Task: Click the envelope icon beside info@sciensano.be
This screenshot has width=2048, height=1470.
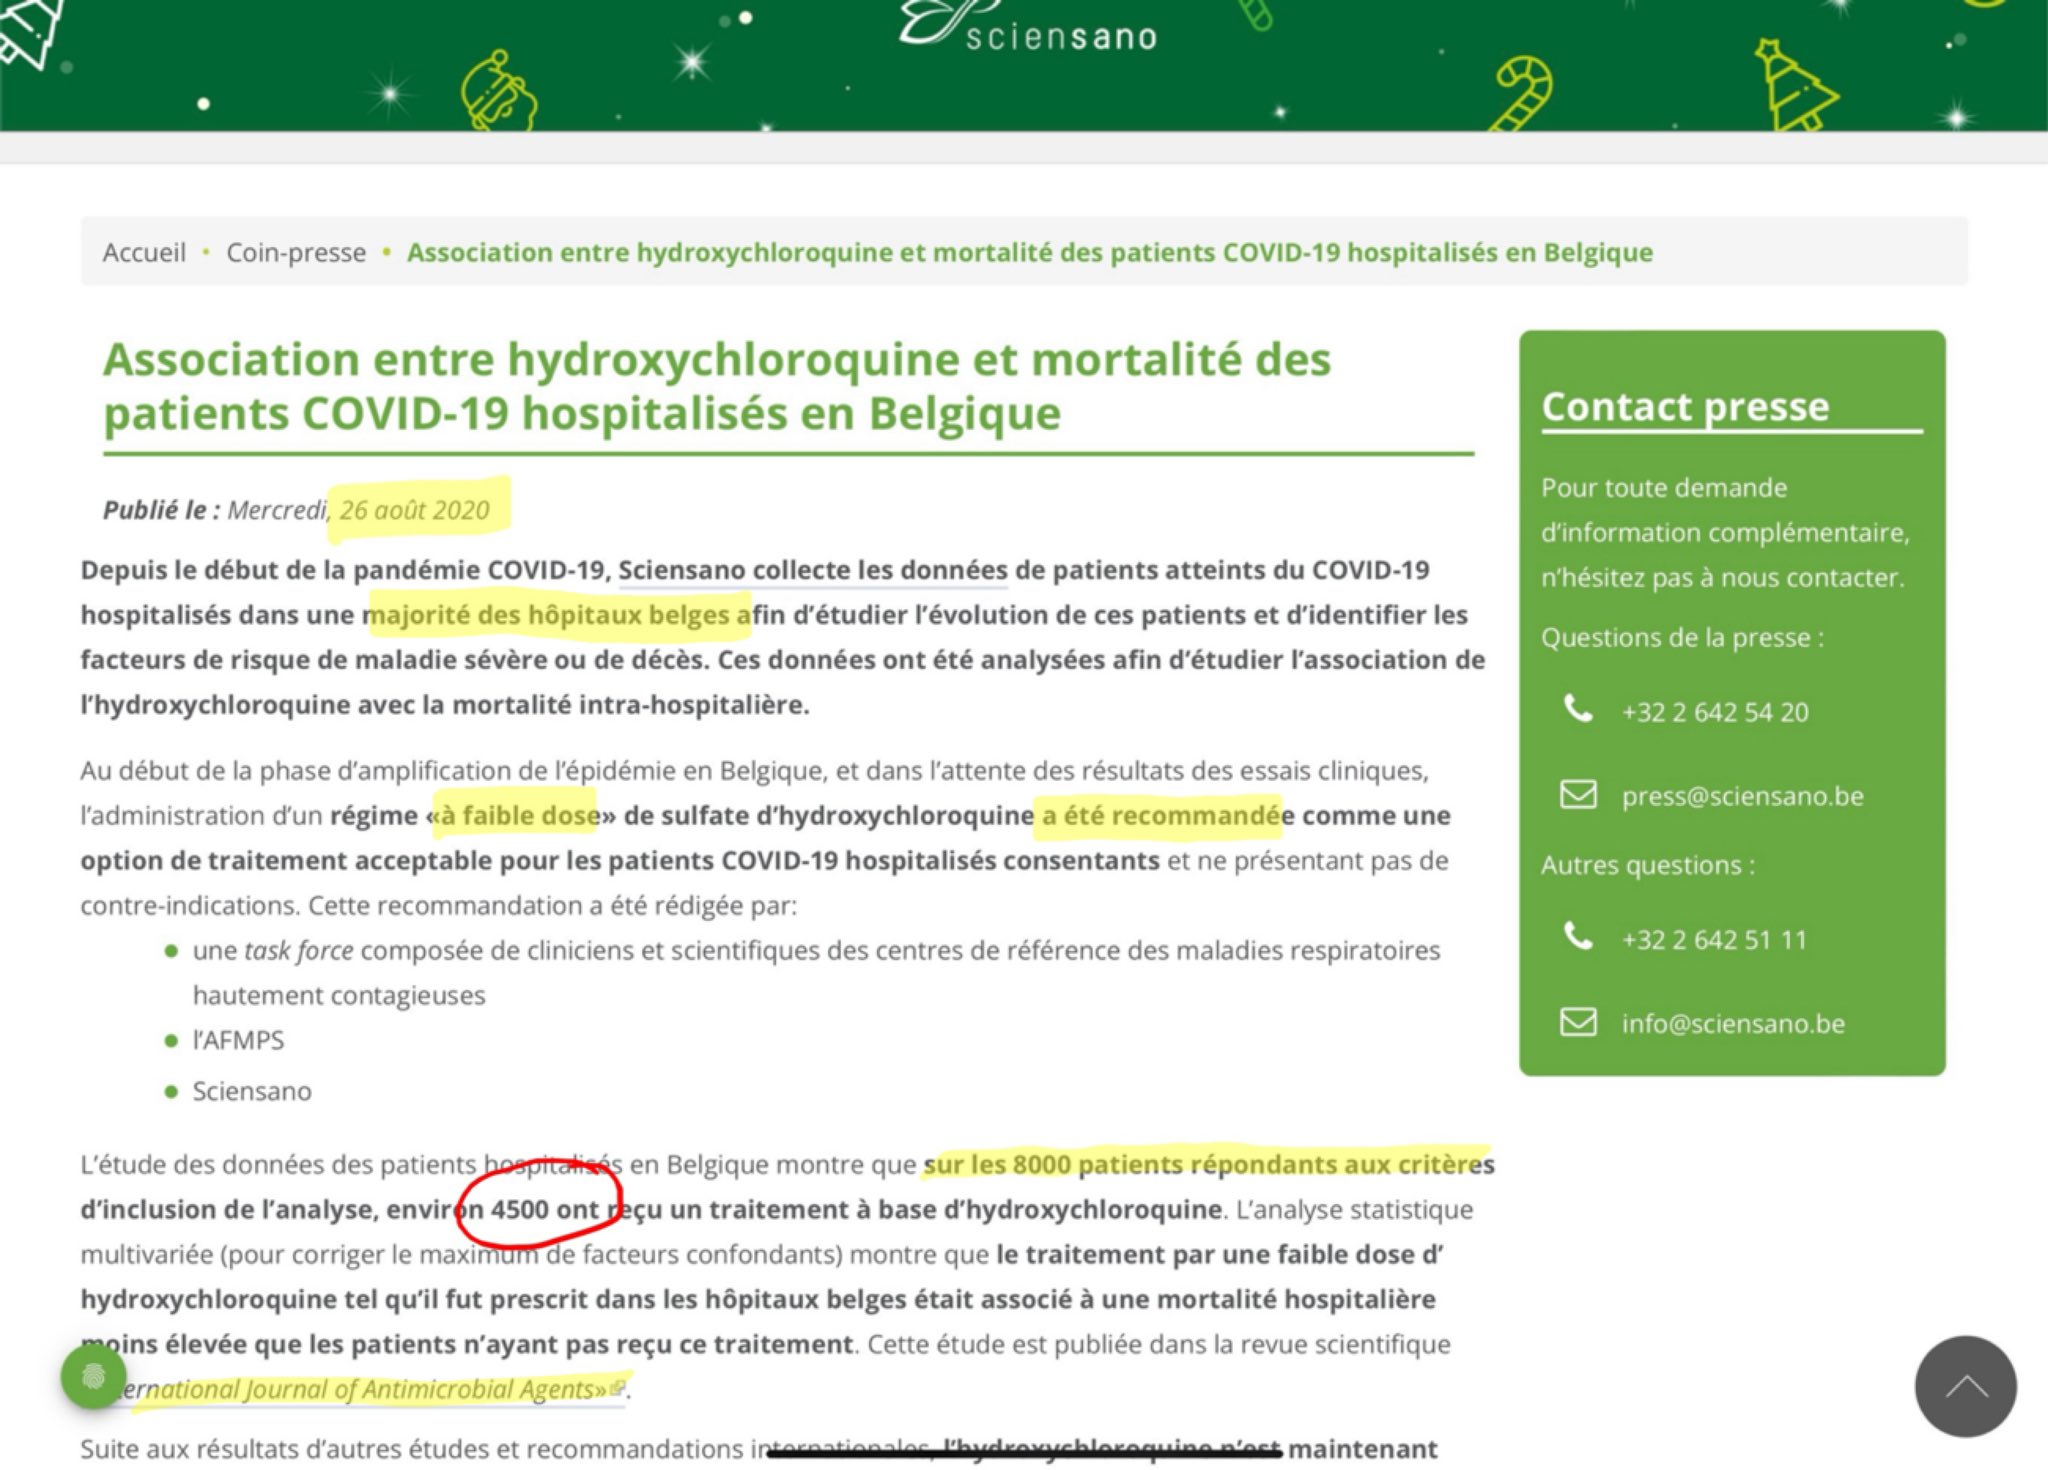Action: 1578,1022
